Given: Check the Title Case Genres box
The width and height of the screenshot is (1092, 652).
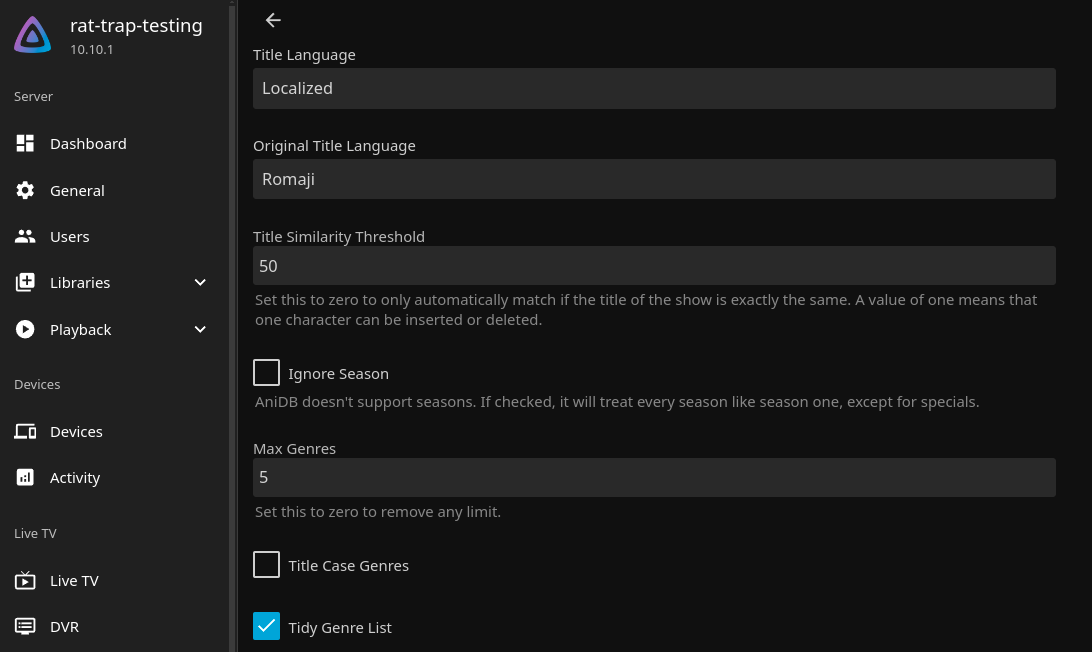Looking at the screenshot, I should pyautogui.click(x=266, y=565).
